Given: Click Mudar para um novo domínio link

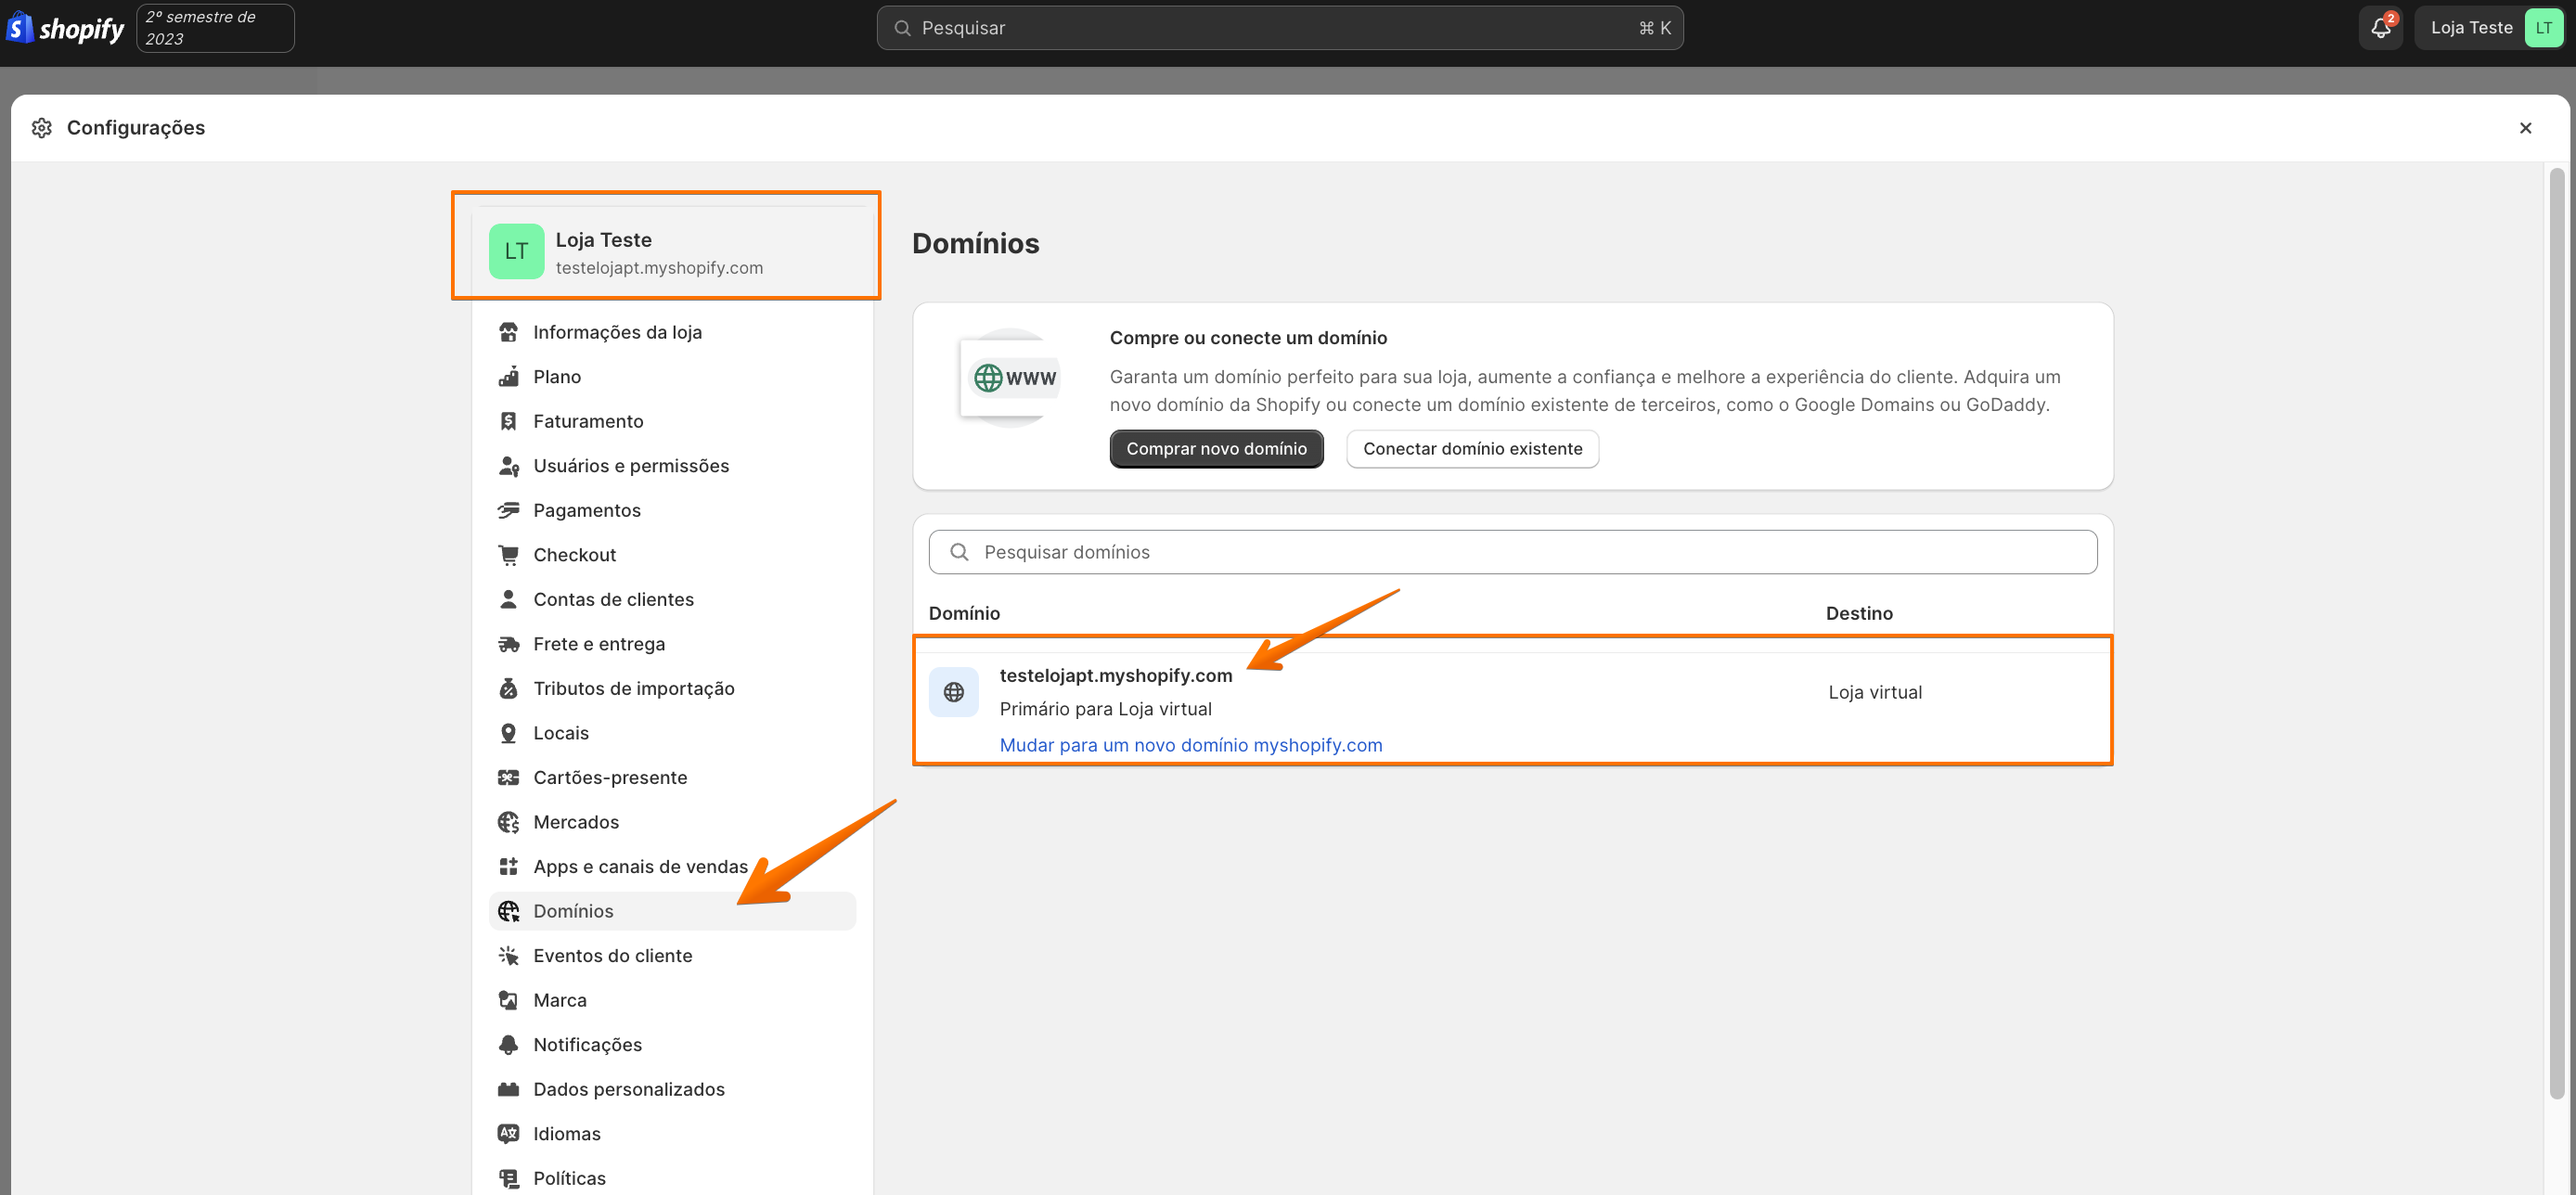Looking at the screenshot, I should (x=1190, y=745).
